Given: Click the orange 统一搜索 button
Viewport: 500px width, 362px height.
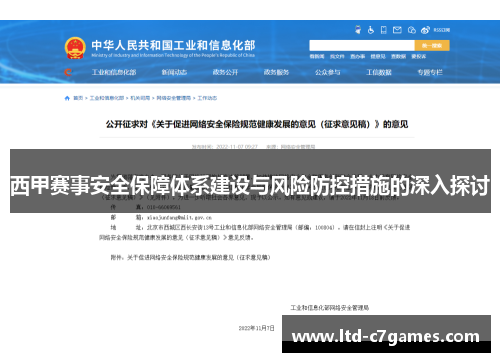Looking at the screenshot, I should (x=432, y=45).
